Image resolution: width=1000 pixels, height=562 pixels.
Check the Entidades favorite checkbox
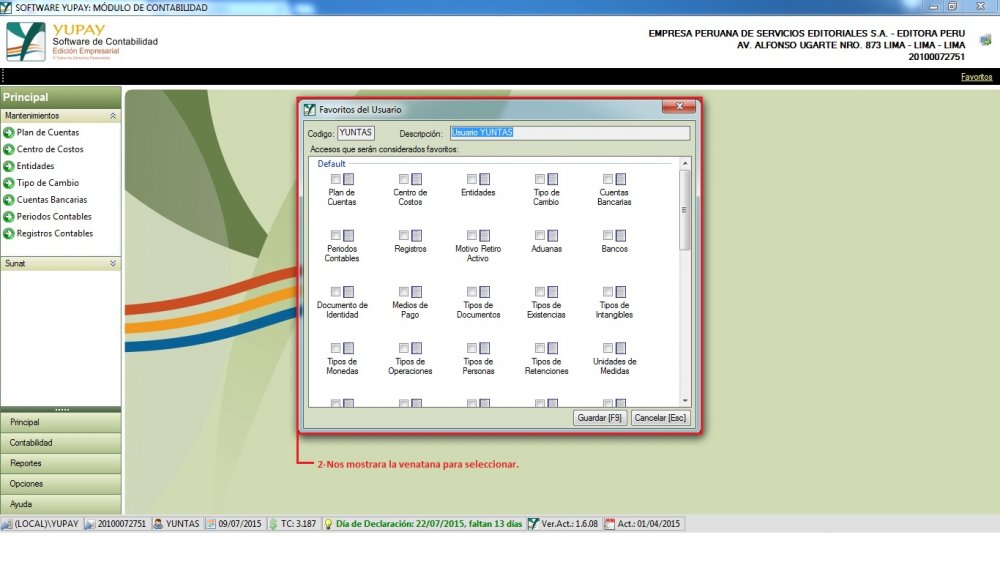(x=472, y=179)
